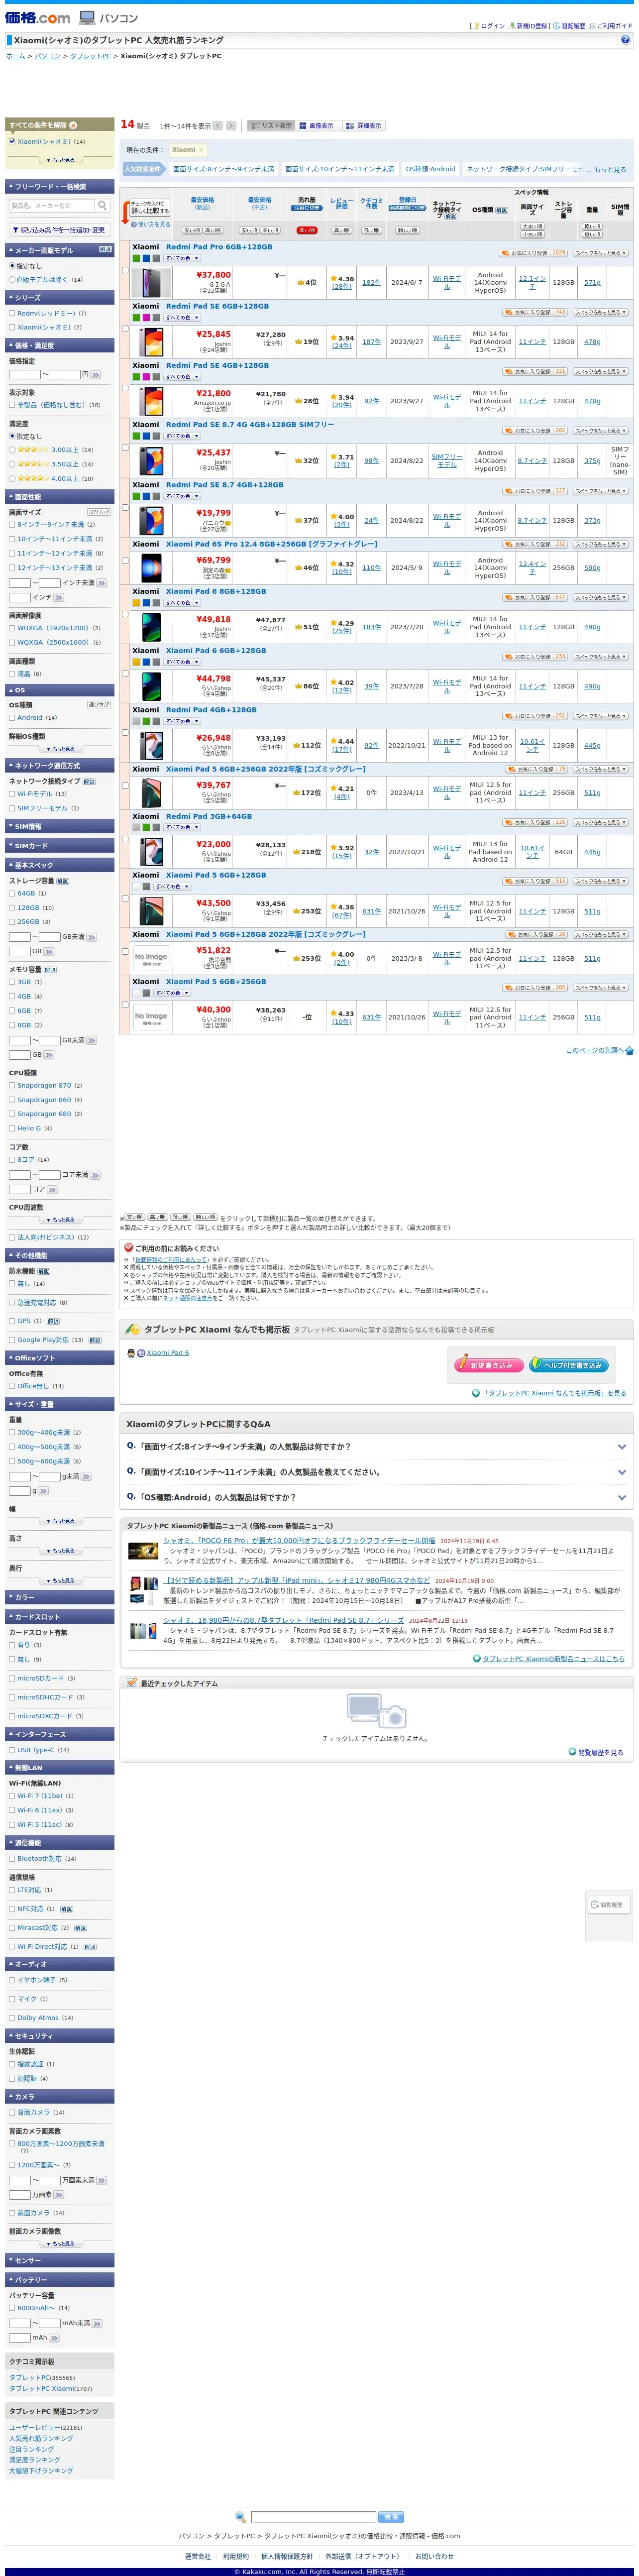Collapse the カードスロット sidebar section
Viewport: 639px width, 2576px height.
coord(59,1617)
